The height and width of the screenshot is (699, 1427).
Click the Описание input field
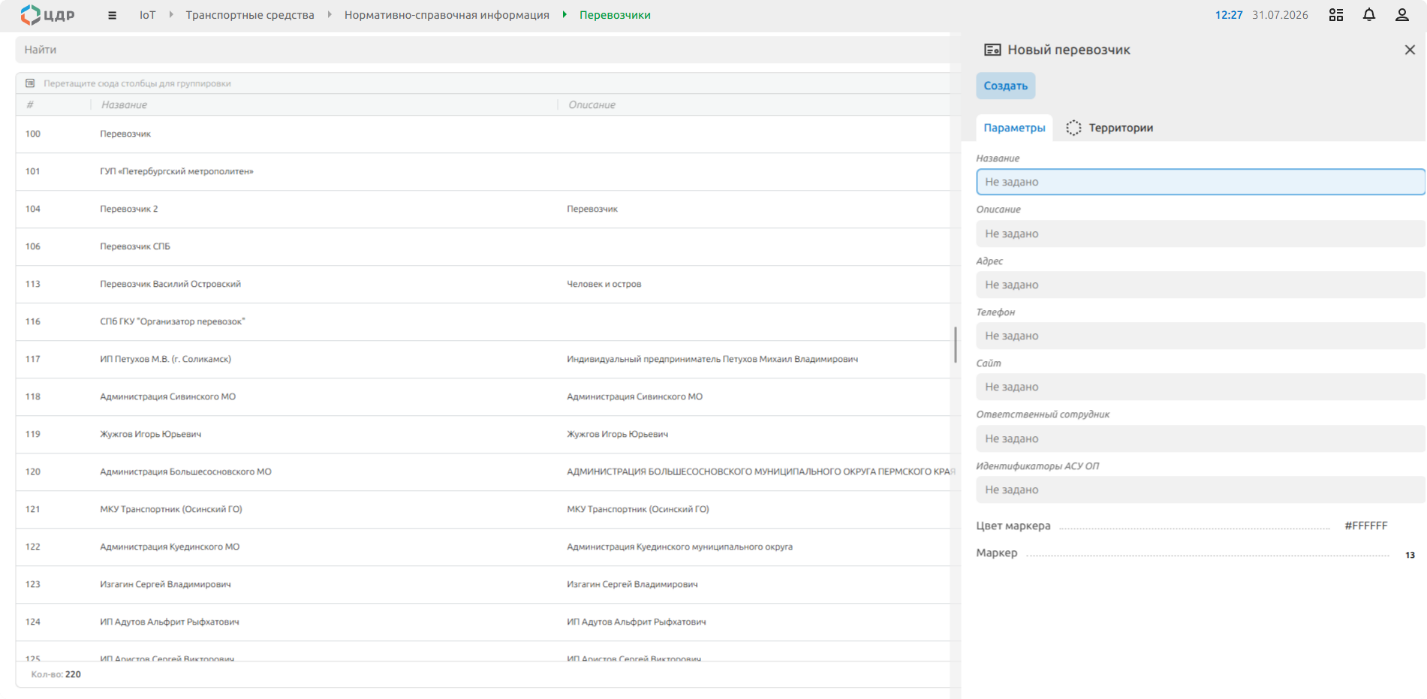1200,233
